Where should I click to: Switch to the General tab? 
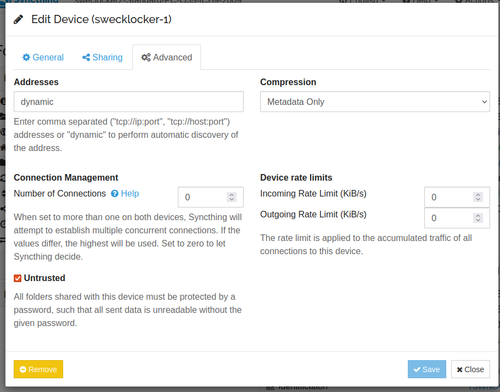pyautogui.click(x=43, y=57)
